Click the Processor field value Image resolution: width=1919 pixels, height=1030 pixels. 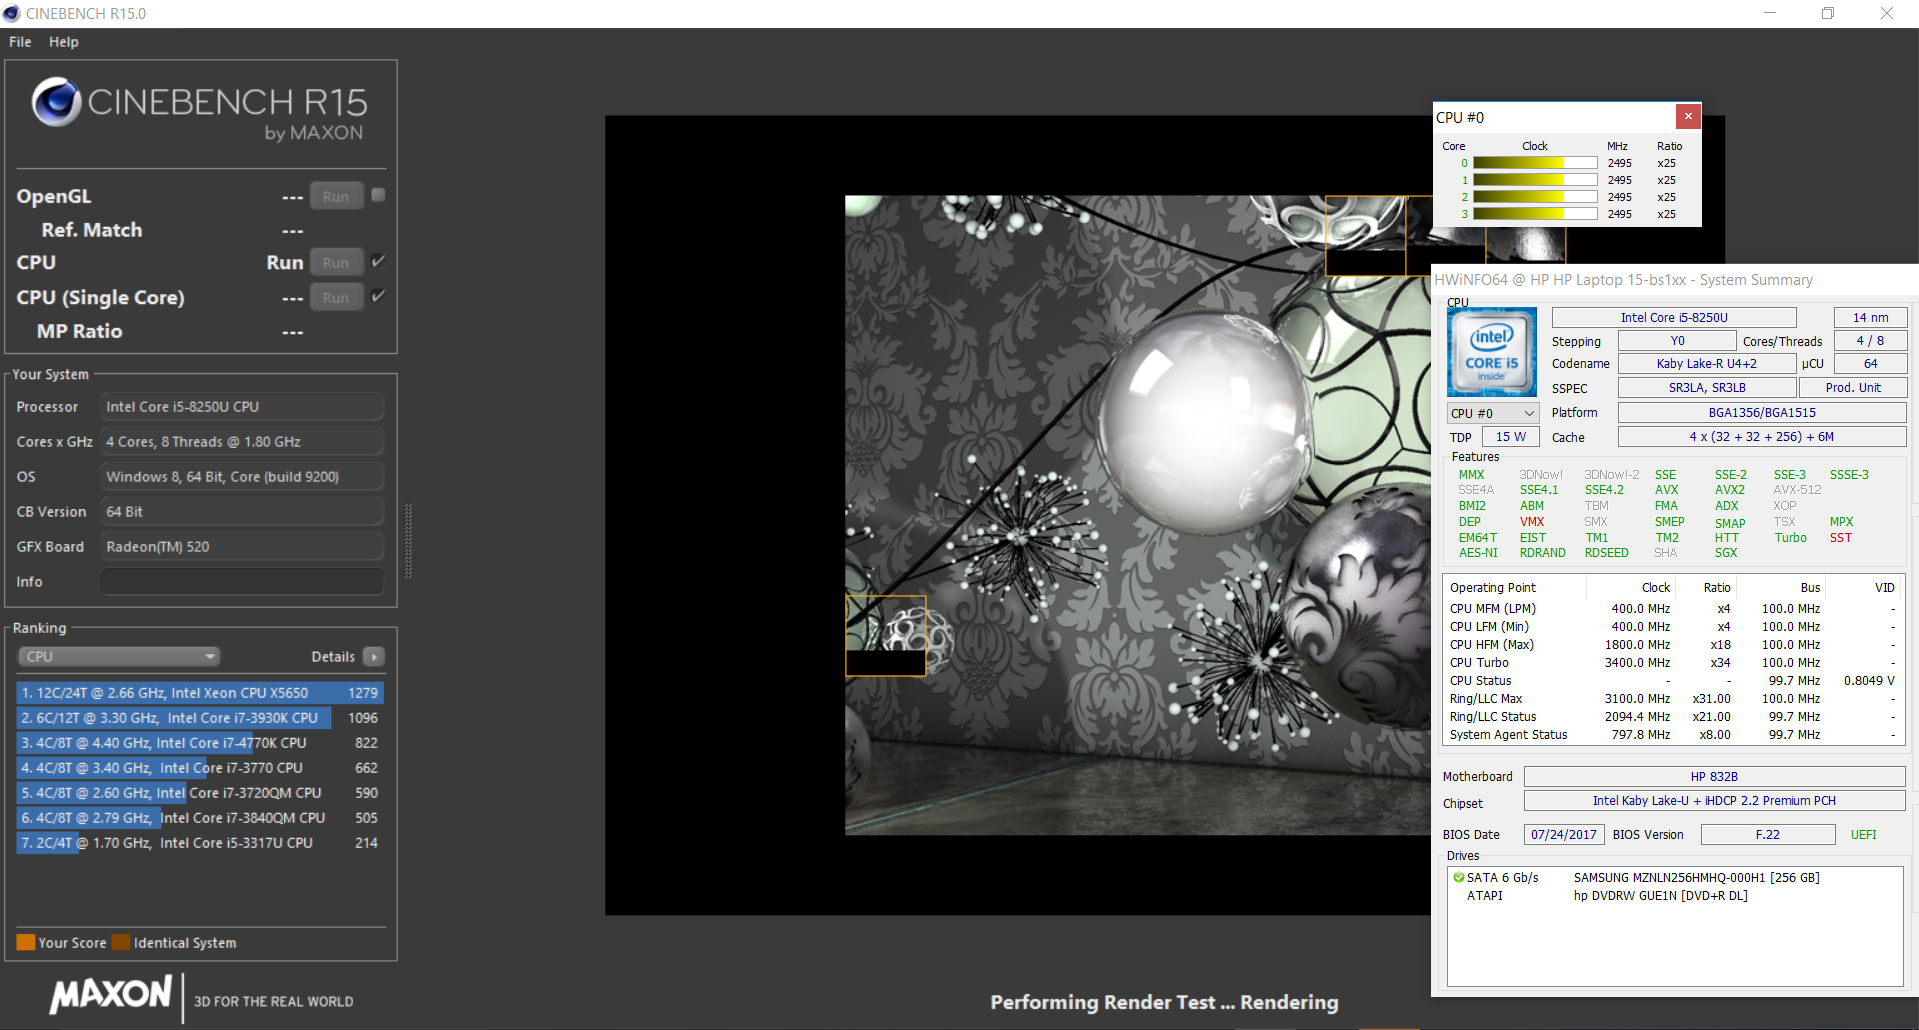[x=242, y=406]
